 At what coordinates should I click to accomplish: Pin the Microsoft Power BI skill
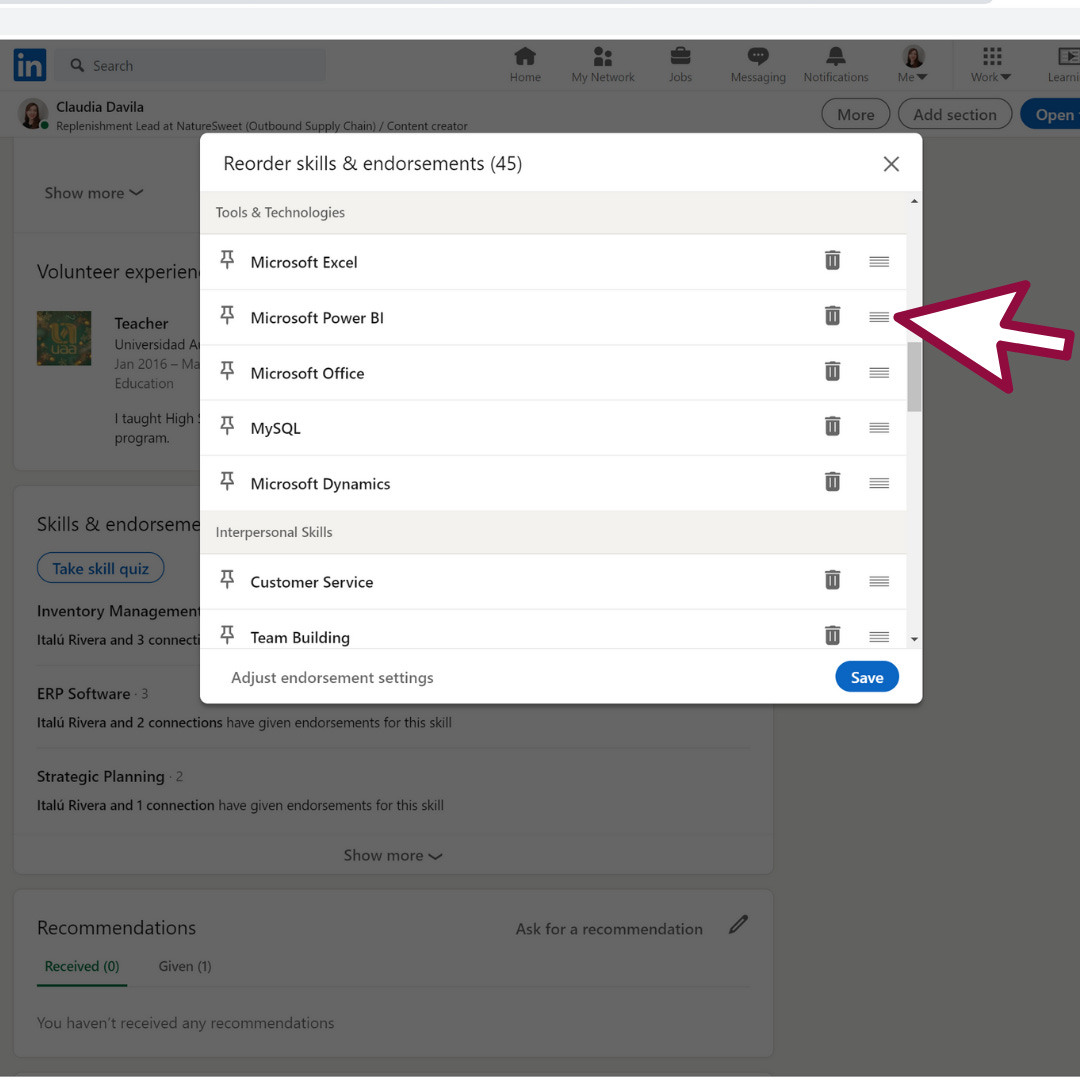227,315
